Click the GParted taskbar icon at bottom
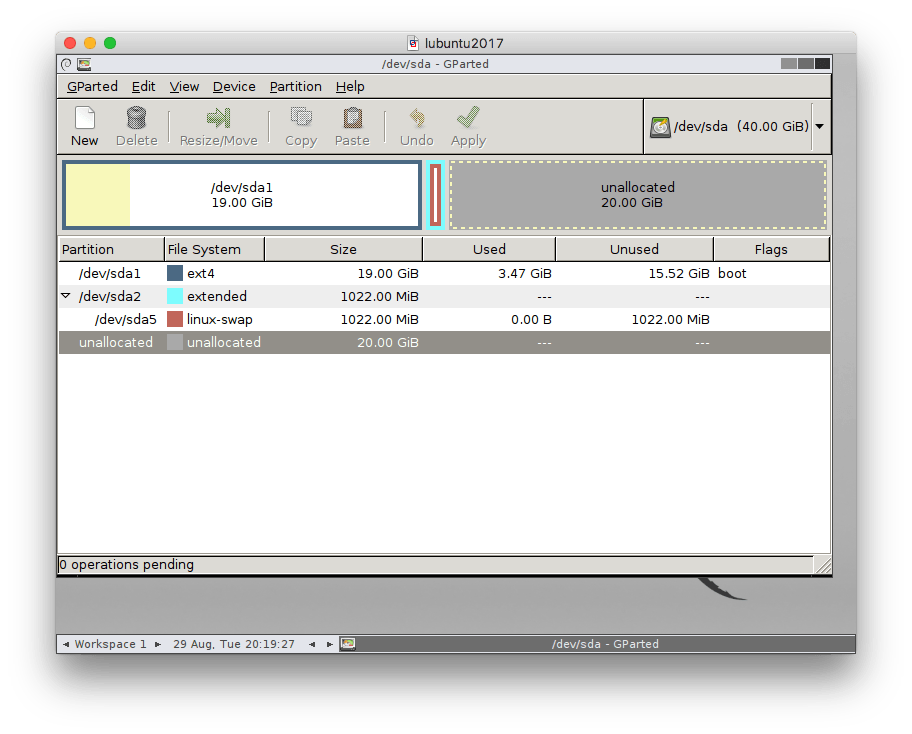Image resolution: width=912 pixels, height=734 pixels. click(348, 644)
